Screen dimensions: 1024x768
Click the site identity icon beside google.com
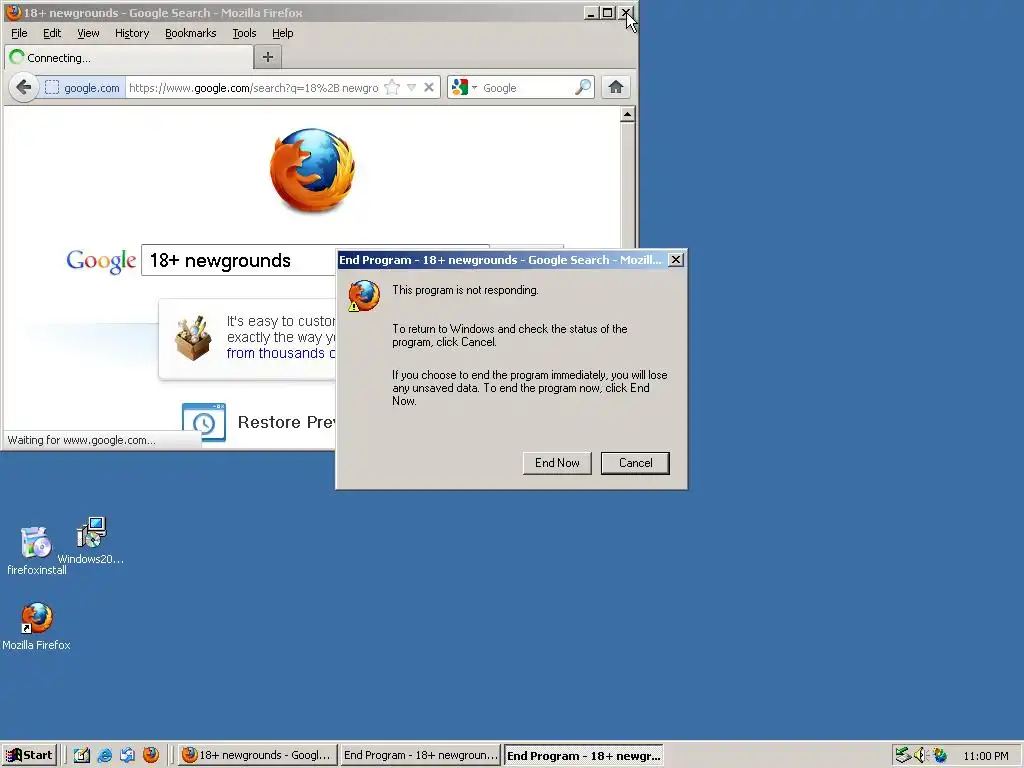coord(52,88)
